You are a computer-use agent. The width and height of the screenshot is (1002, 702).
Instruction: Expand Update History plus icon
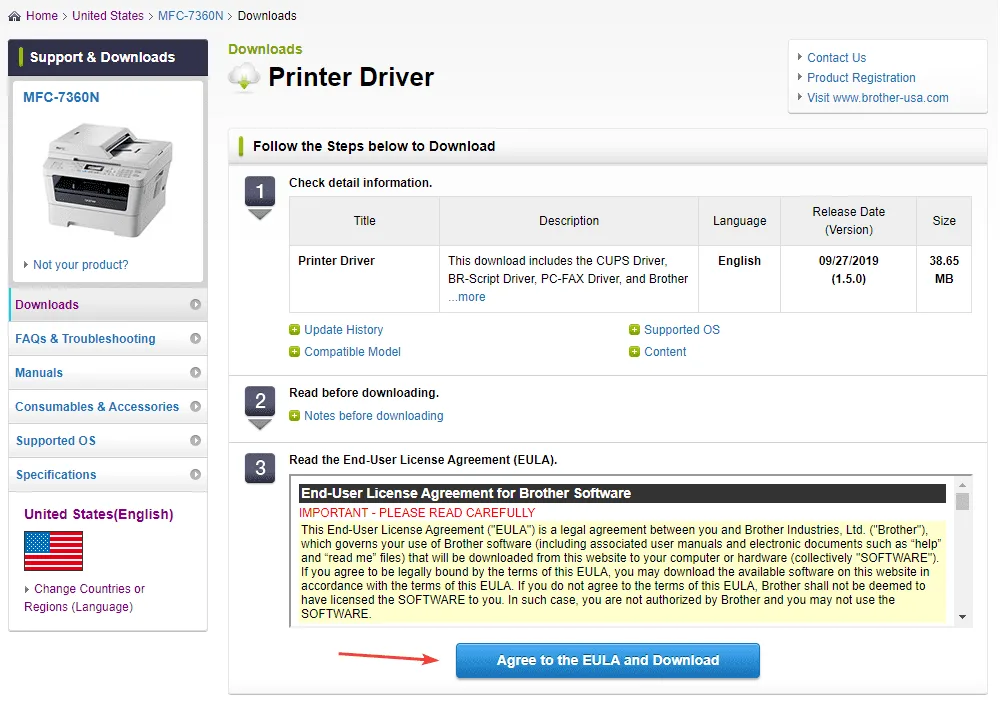pyautogui.click(x=294, y=330)
